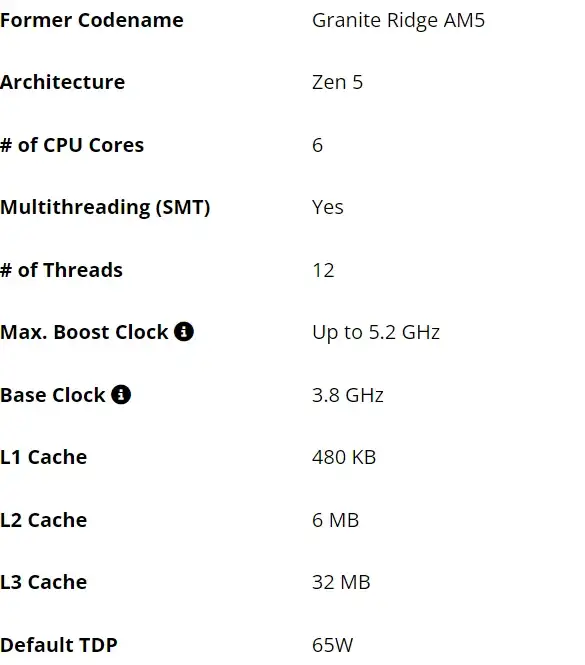Select the Architecture row label

tap(62, 82)
